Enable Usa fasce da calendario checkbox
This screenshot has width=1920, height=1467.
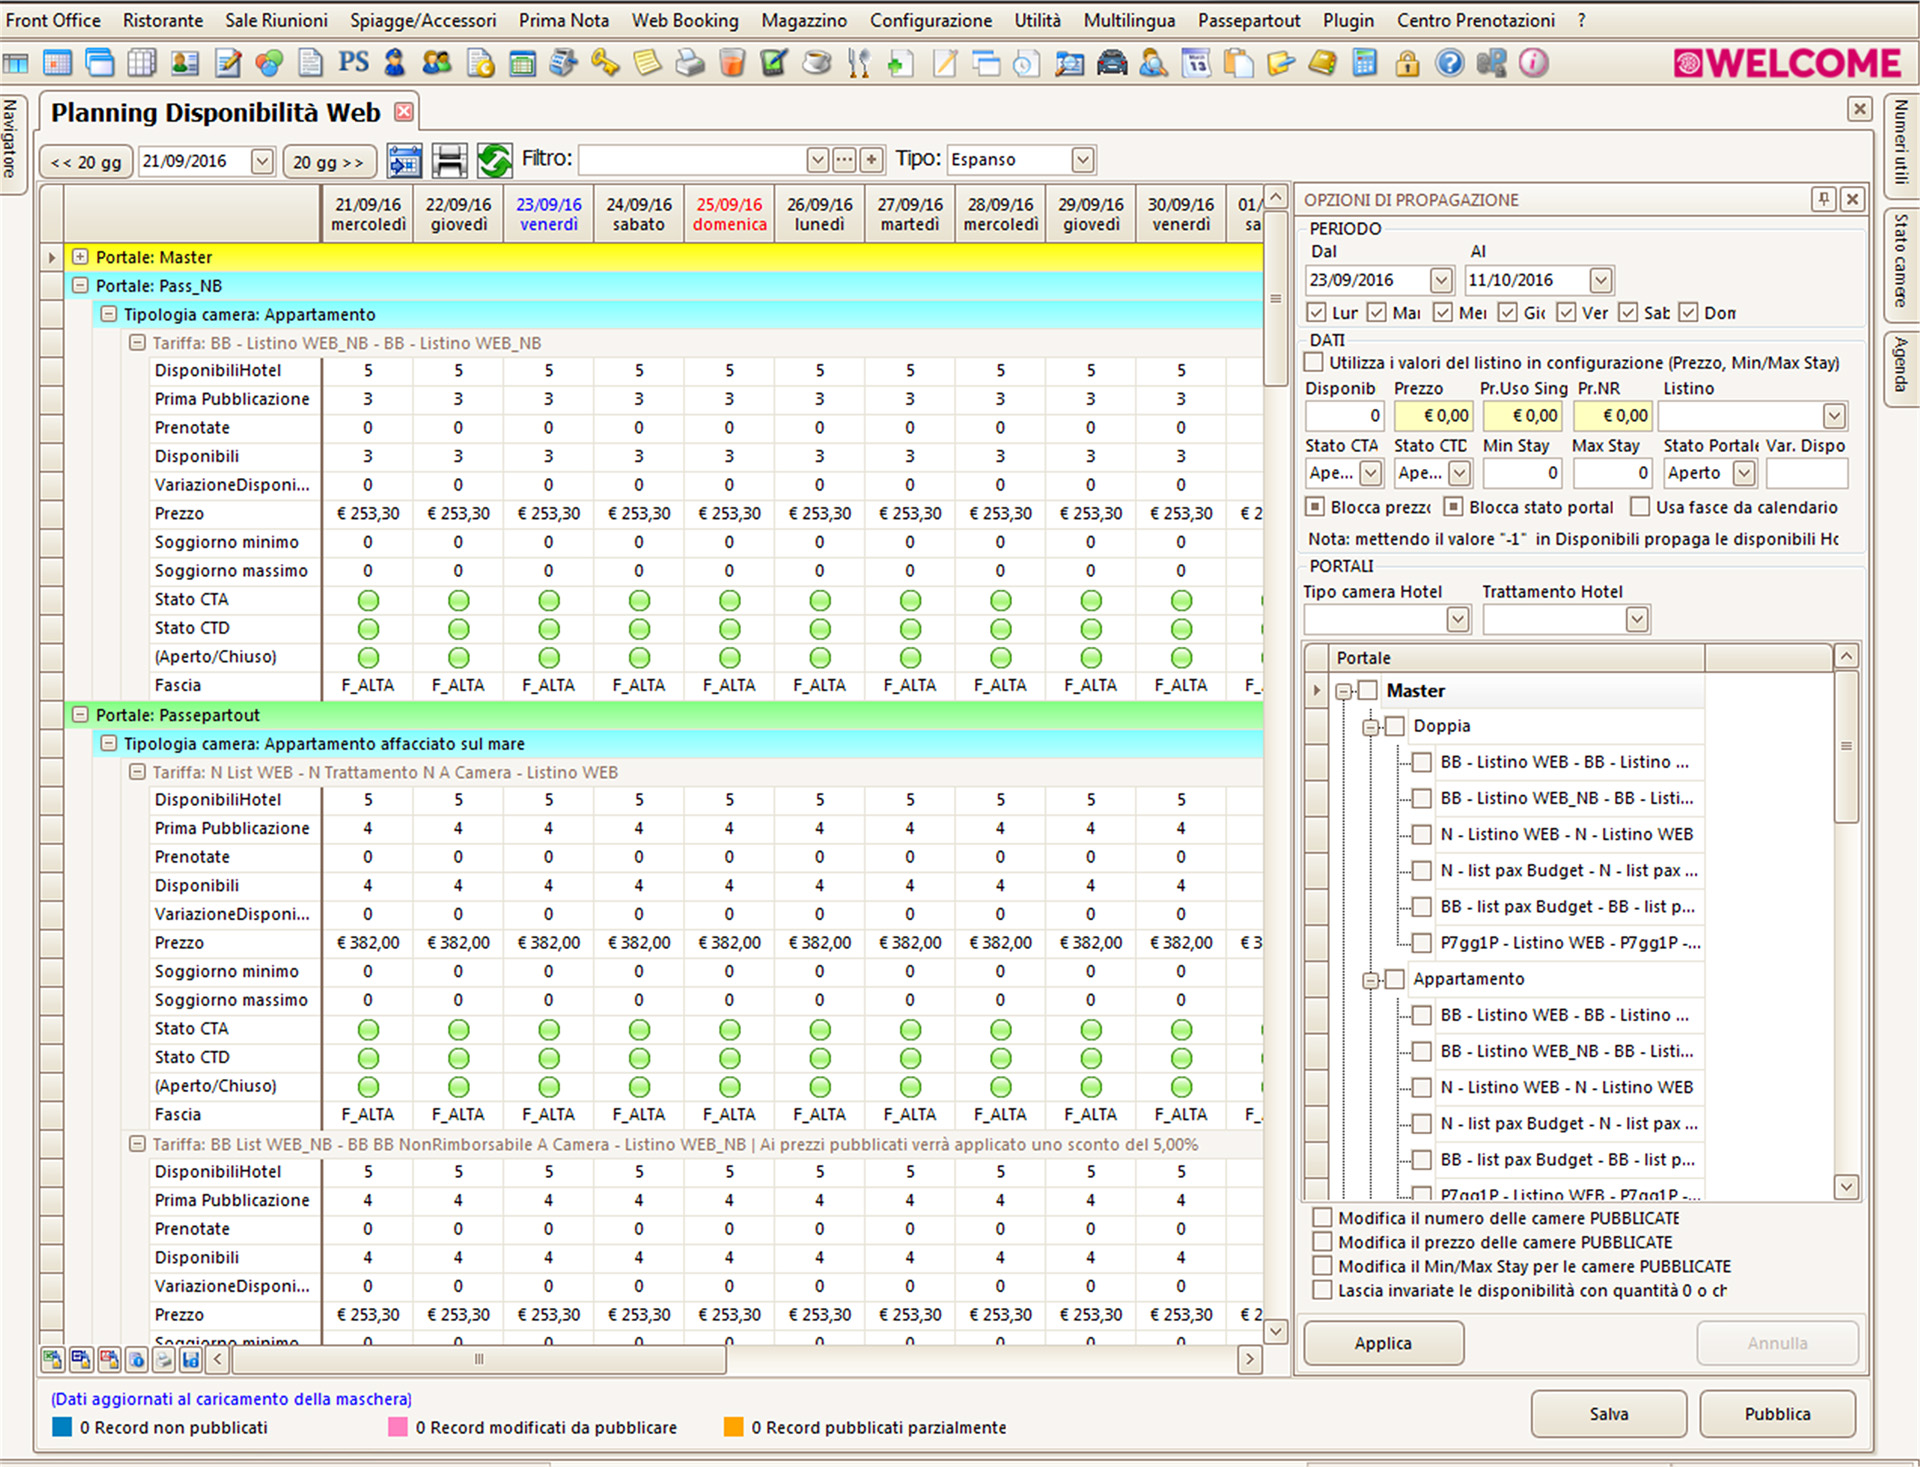point(1640,507)
